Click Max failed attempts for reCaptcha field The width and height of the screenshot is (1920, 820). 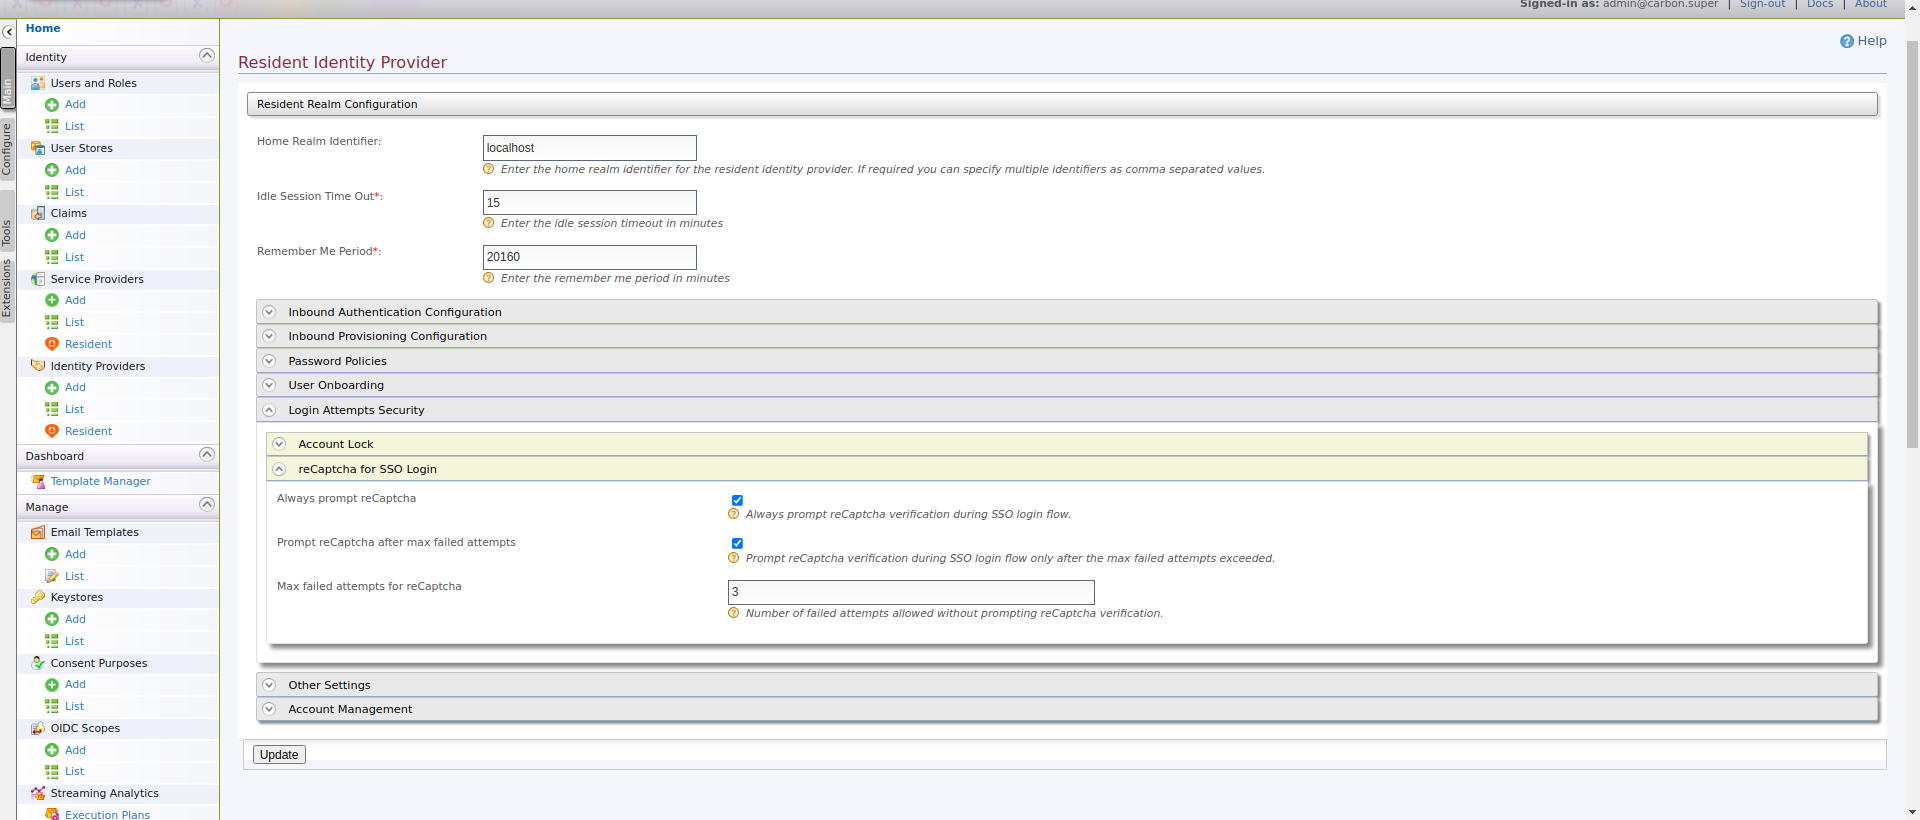point(911,592)
